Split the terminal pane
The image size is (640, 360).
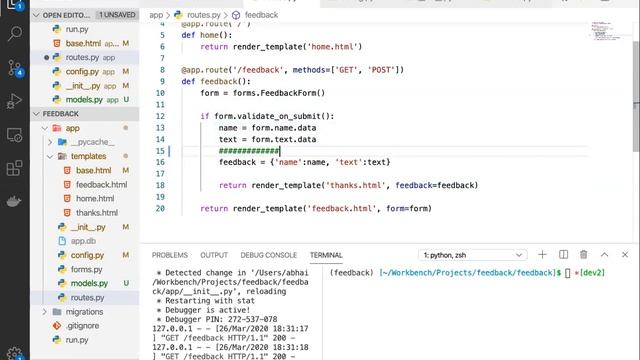point(563,255)
